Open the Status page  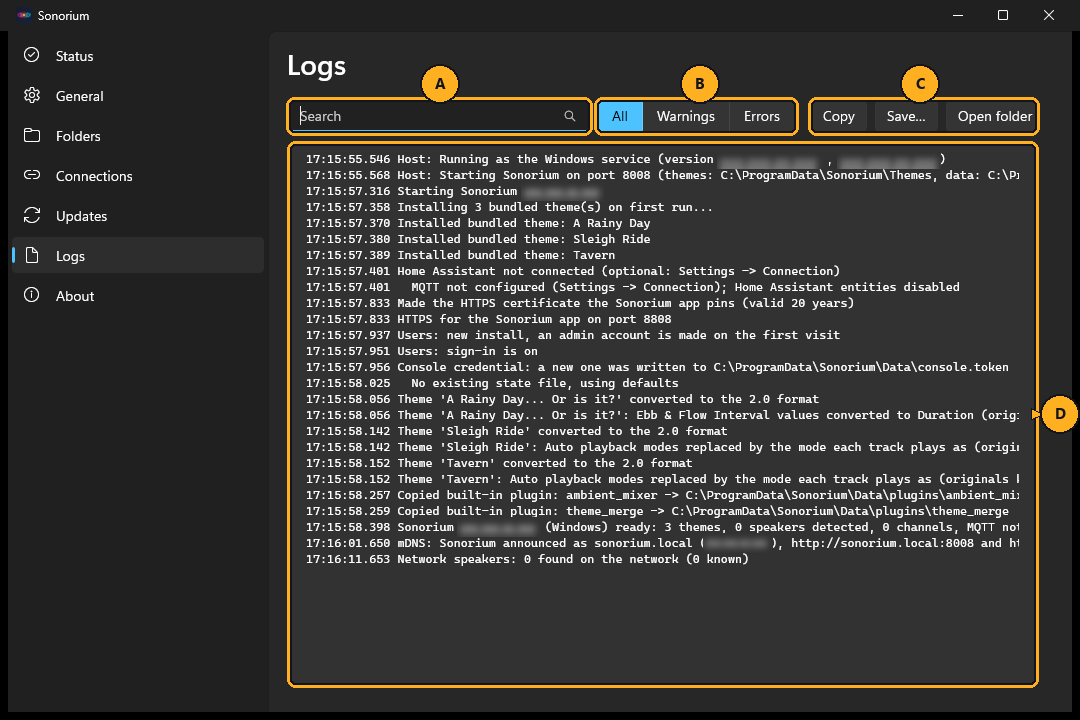(x=138, y=56)
